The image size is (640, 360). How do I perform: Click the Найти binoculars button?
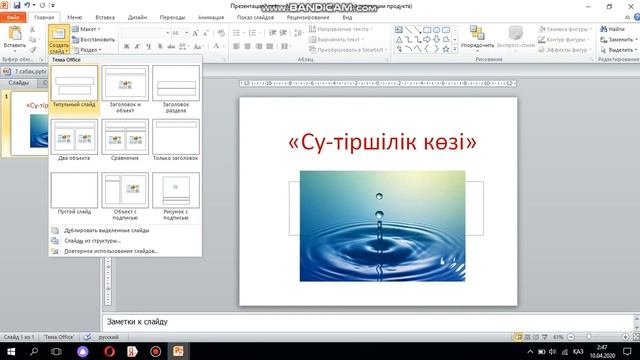coord(613,29)
